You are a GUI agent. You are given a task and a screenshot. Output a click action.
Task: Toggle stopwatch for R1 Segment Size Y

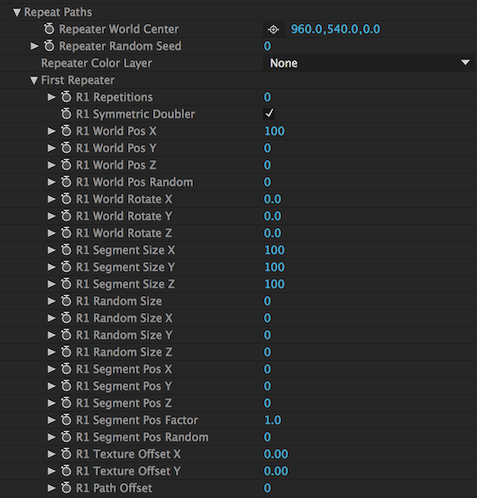pos(66,267)
